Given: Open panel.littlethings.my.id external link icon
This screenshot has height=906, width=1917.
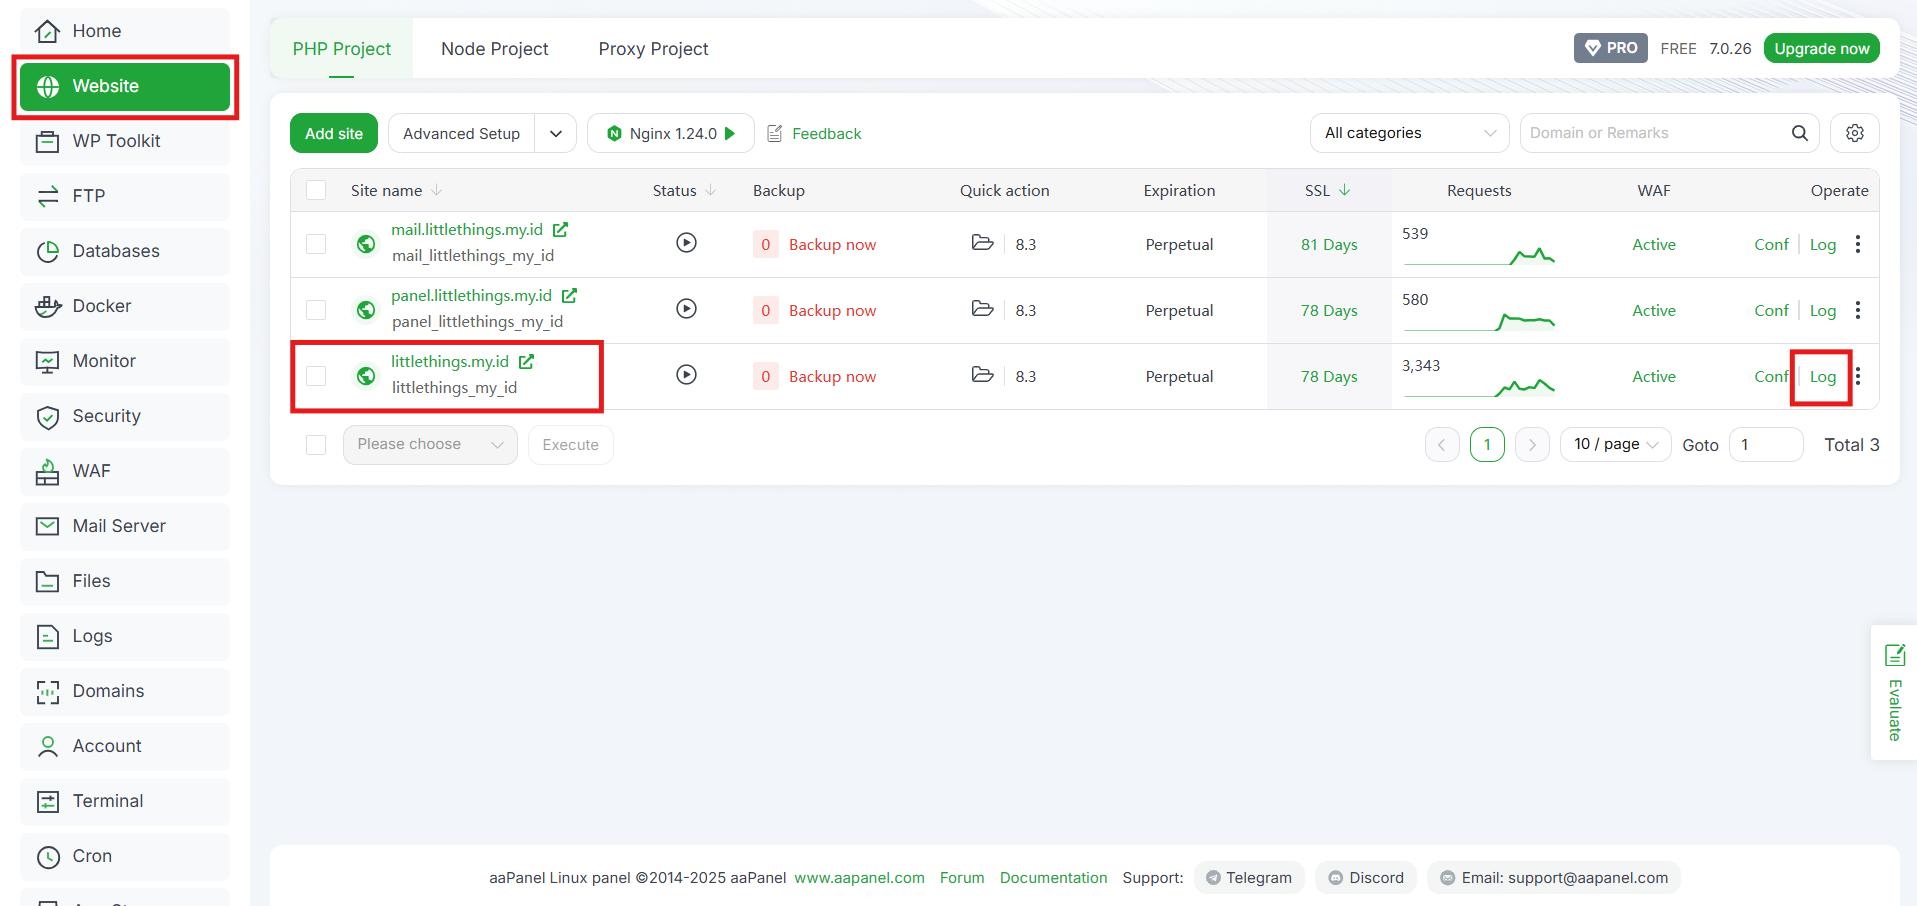Looking at the screenshot, I should 569,296.
